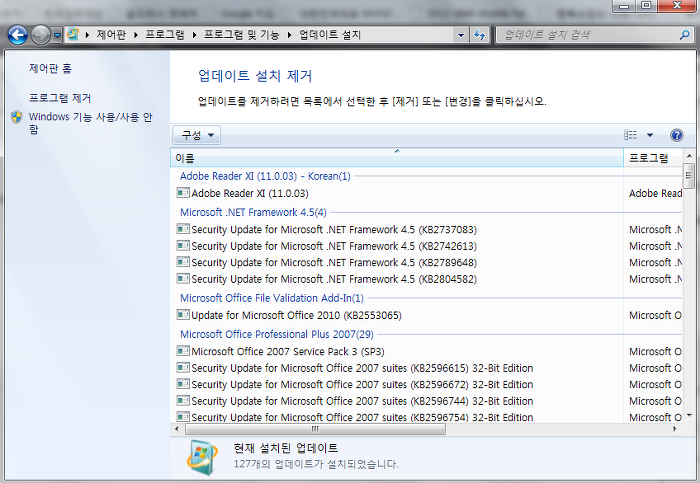This screenshot has width=700, height=483.
Task: Maximize the window
Action: 646,6
